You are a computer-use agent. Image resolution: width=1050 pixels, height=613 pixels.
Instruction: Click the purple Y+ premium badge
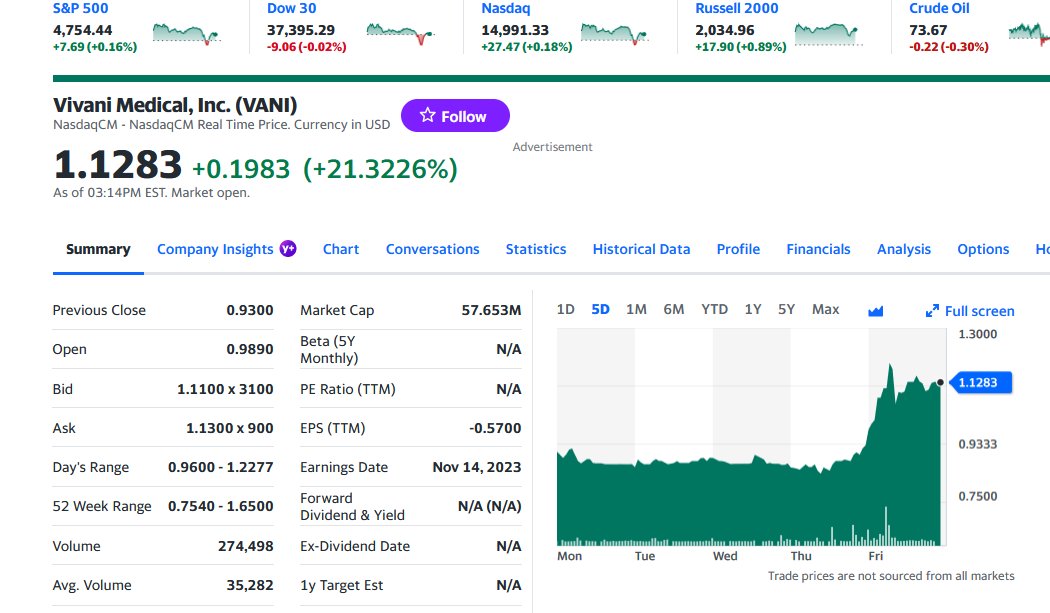pyautogui.click(x=288, y=249)
